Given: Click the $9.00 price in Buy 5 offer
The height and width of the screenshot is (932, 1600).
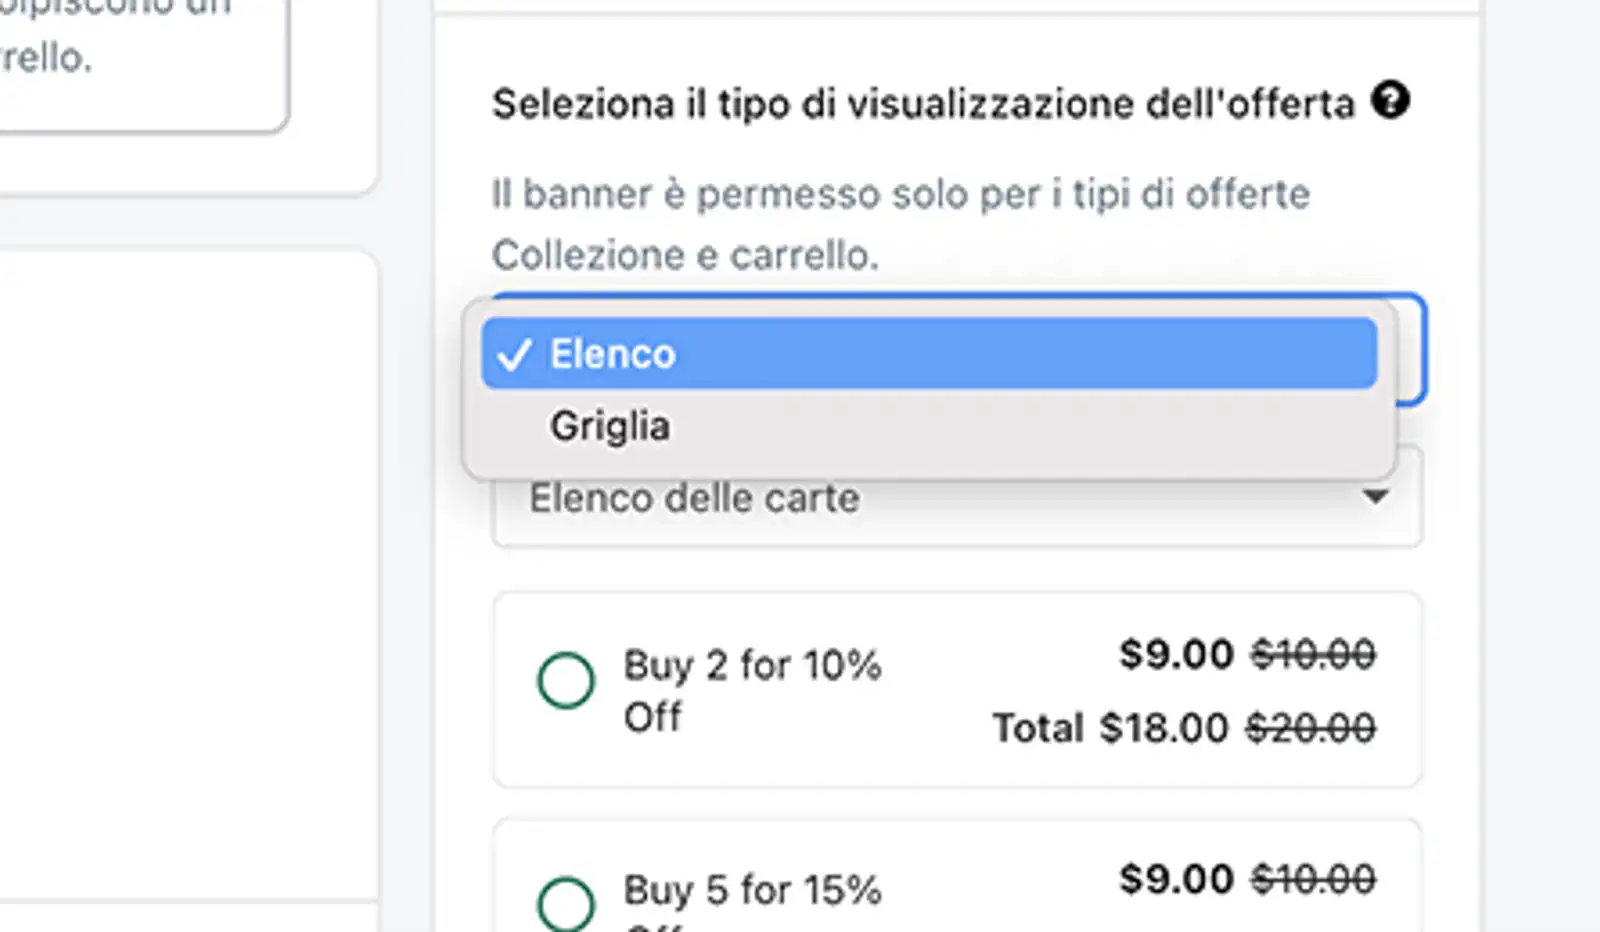Looking at the screenshot, I should [1176, 879].
